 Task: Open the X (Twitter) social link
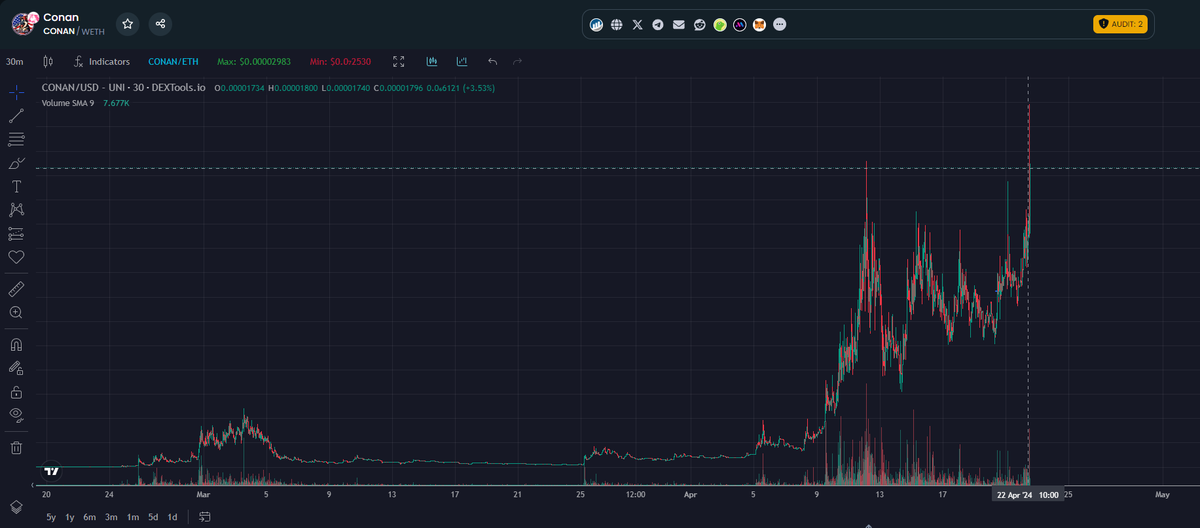click(638, 24)
